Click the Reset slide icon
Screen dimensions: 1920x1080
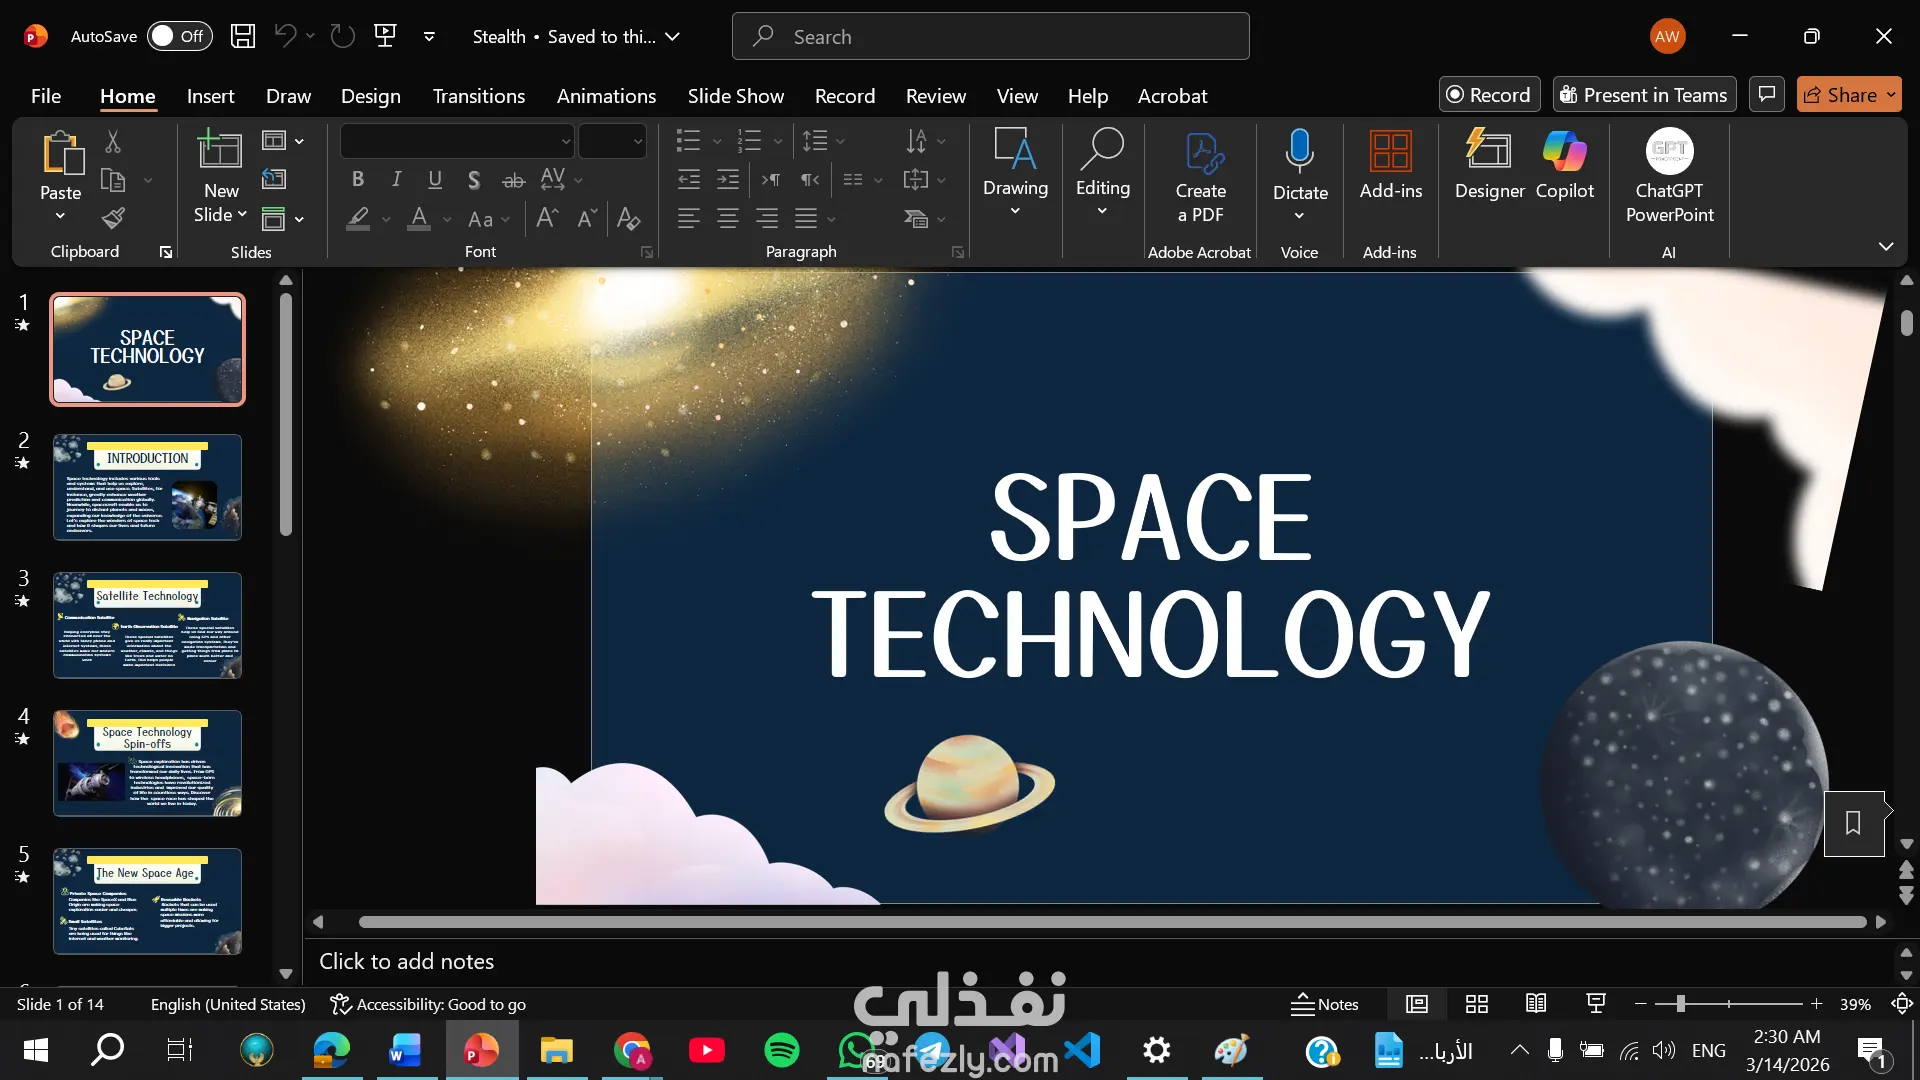click(274, 179)
